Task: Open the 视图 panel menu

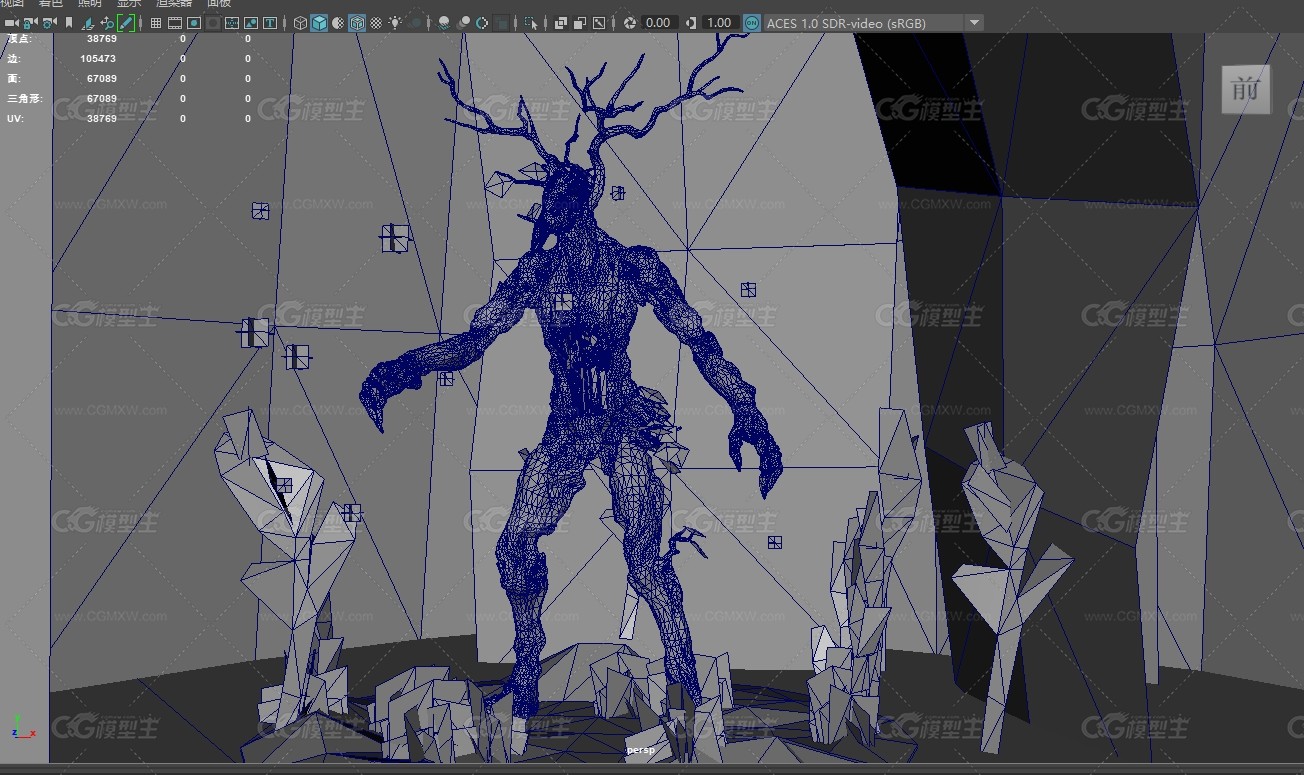Action: [12, 4]
